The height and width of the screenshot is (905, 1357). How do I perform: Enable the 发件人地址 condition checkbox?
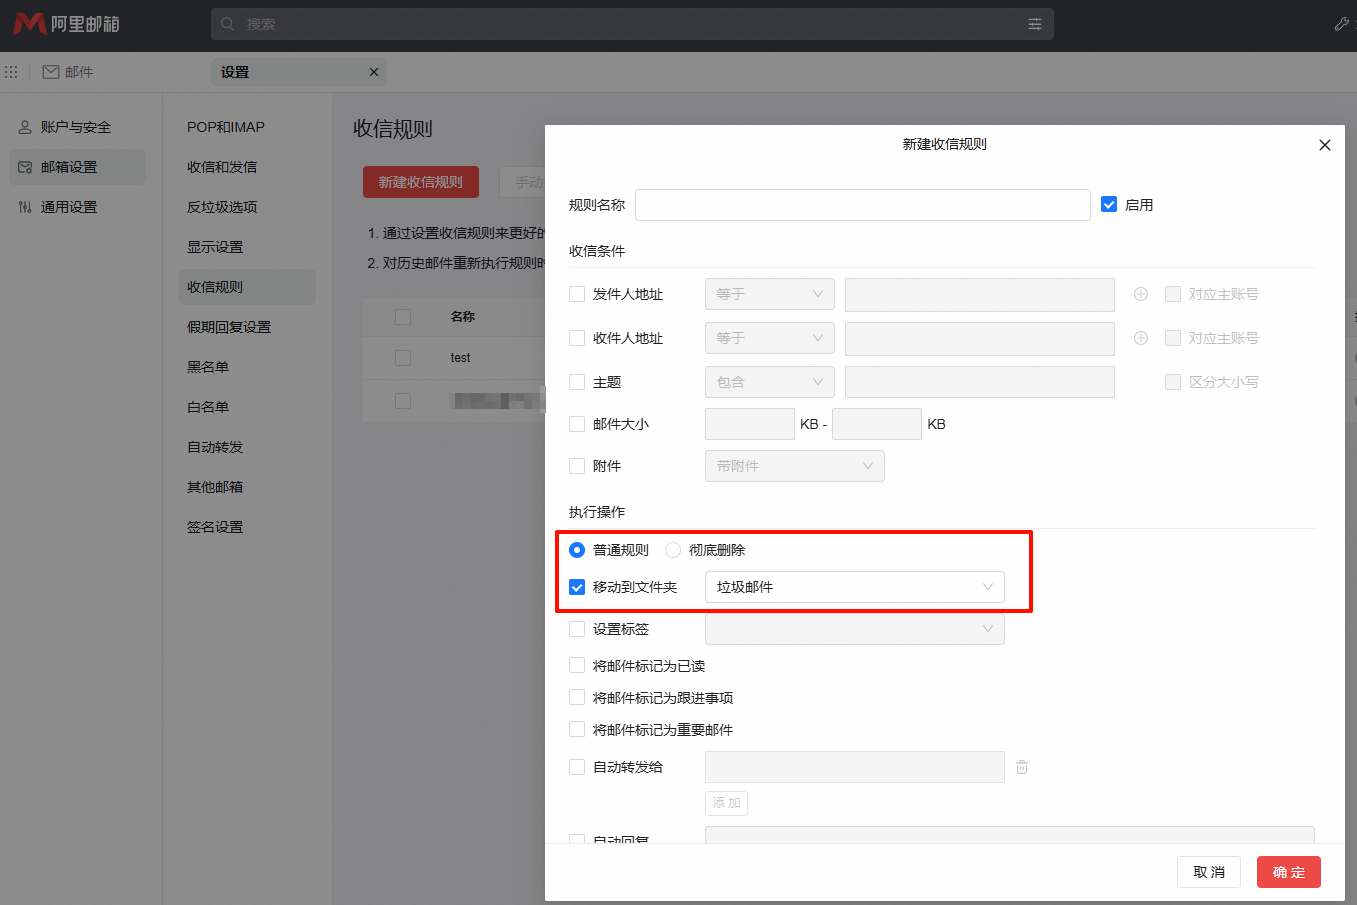coord(577,294)
